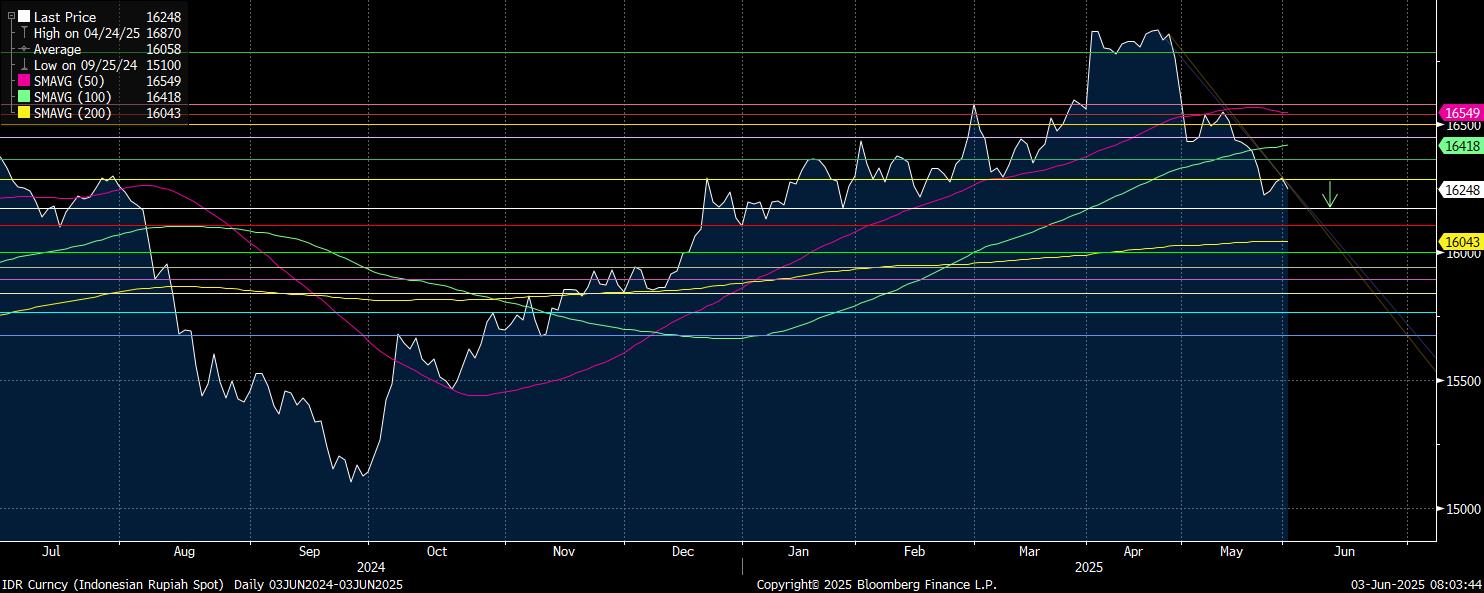Viewport: 1484px width, 593px height.
Task: Click the Oct month label on time axis
Action: [x=436, y=551]
